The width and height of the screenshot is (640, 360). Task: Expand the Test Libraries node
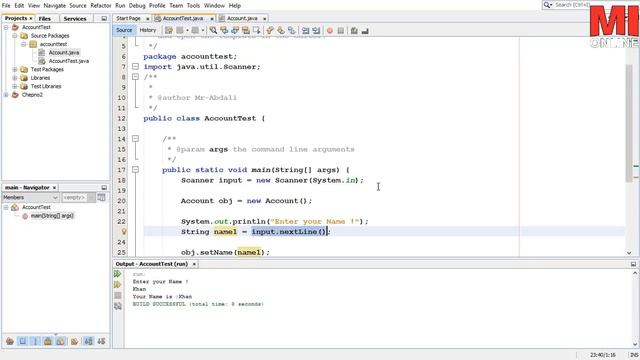15,86
